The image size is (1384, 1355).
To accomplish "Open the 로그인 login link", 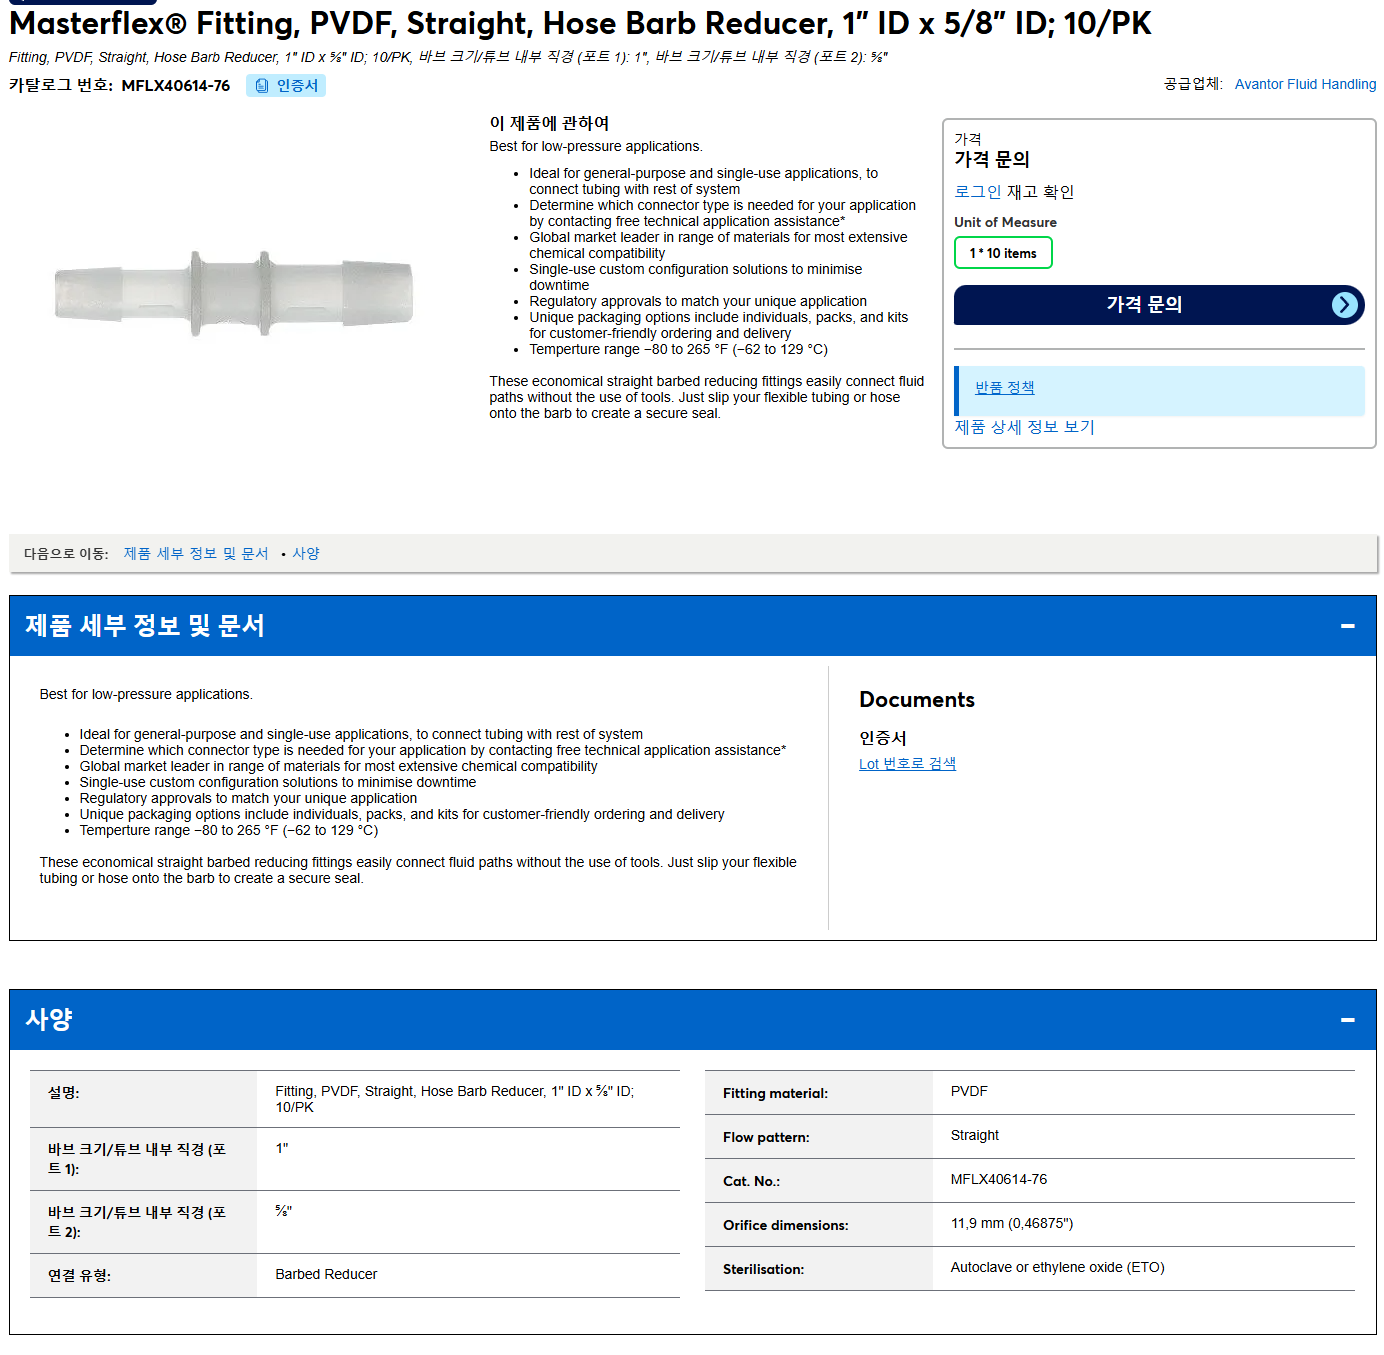I will pos(977,192).
